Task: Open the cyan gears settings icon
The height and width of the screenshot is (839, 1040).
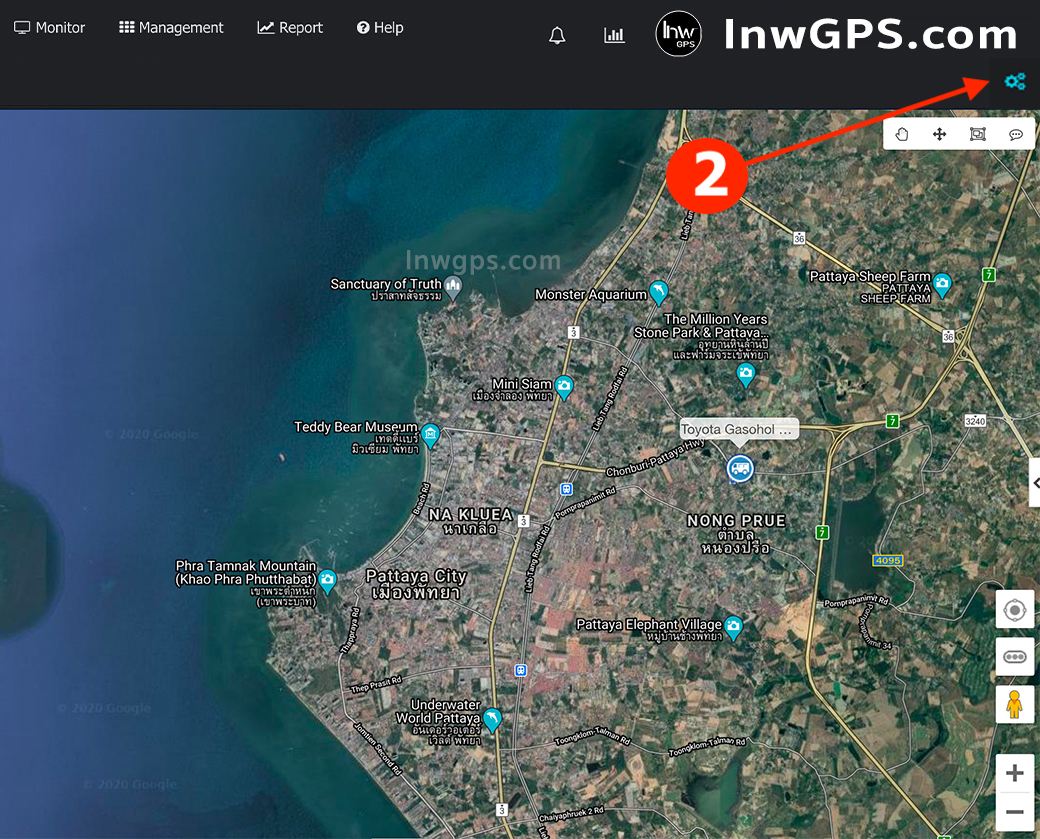Action: 1015,82
